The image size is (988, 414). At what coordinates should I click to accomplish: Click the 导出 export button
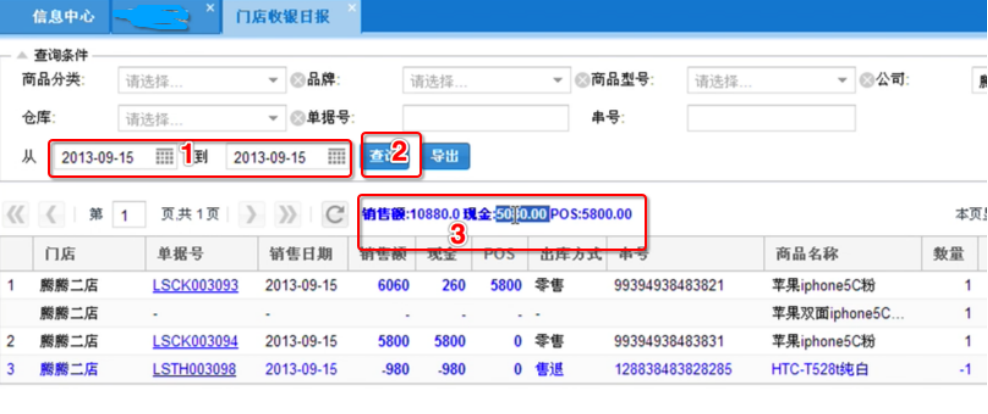(445, 156)
